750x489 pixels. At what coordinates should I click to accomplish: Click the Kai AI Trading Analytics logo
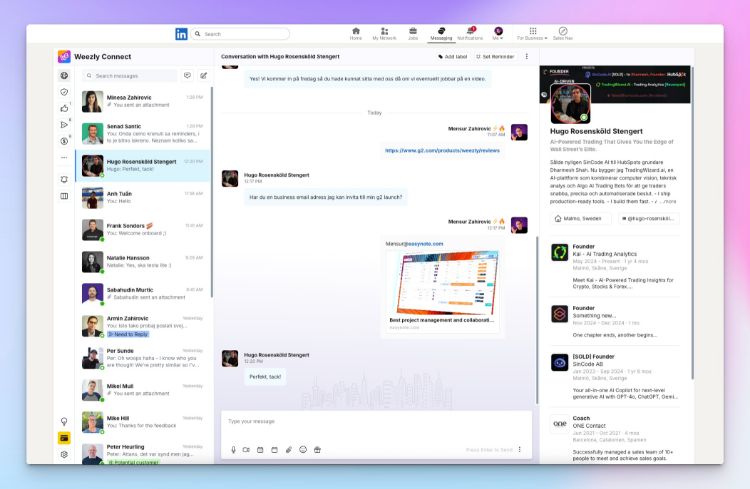click(559, 252)
